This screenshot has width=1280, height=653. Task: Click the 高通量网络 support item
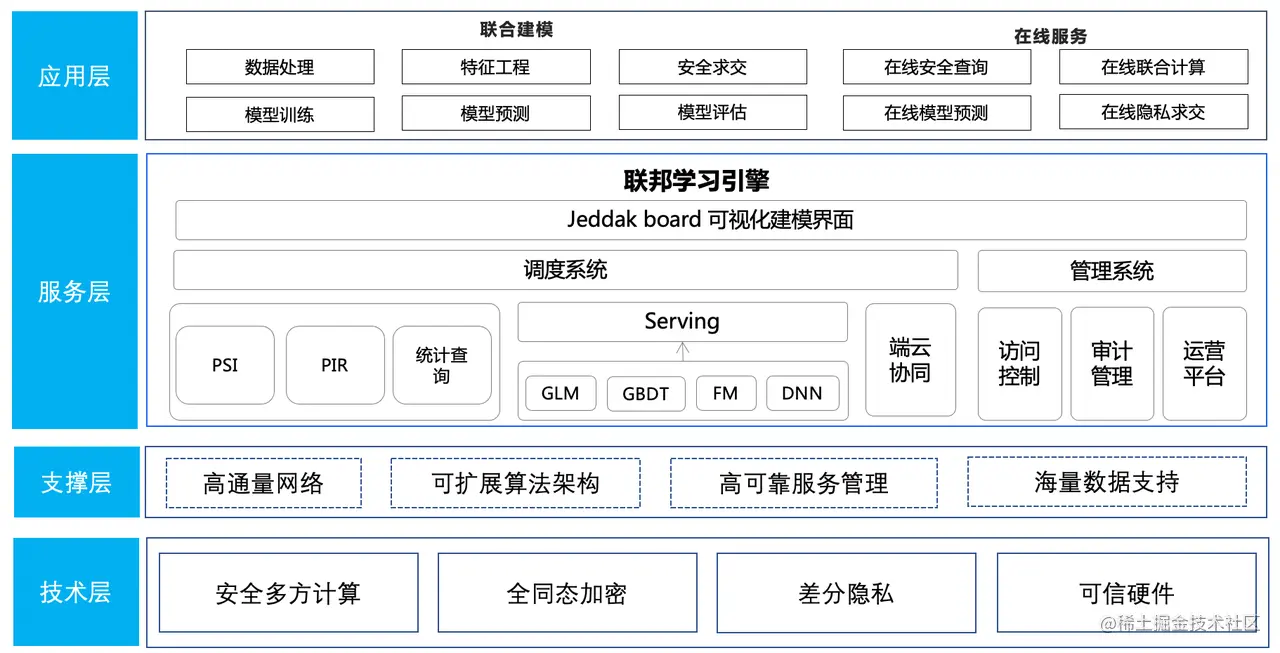coord(263,483)
